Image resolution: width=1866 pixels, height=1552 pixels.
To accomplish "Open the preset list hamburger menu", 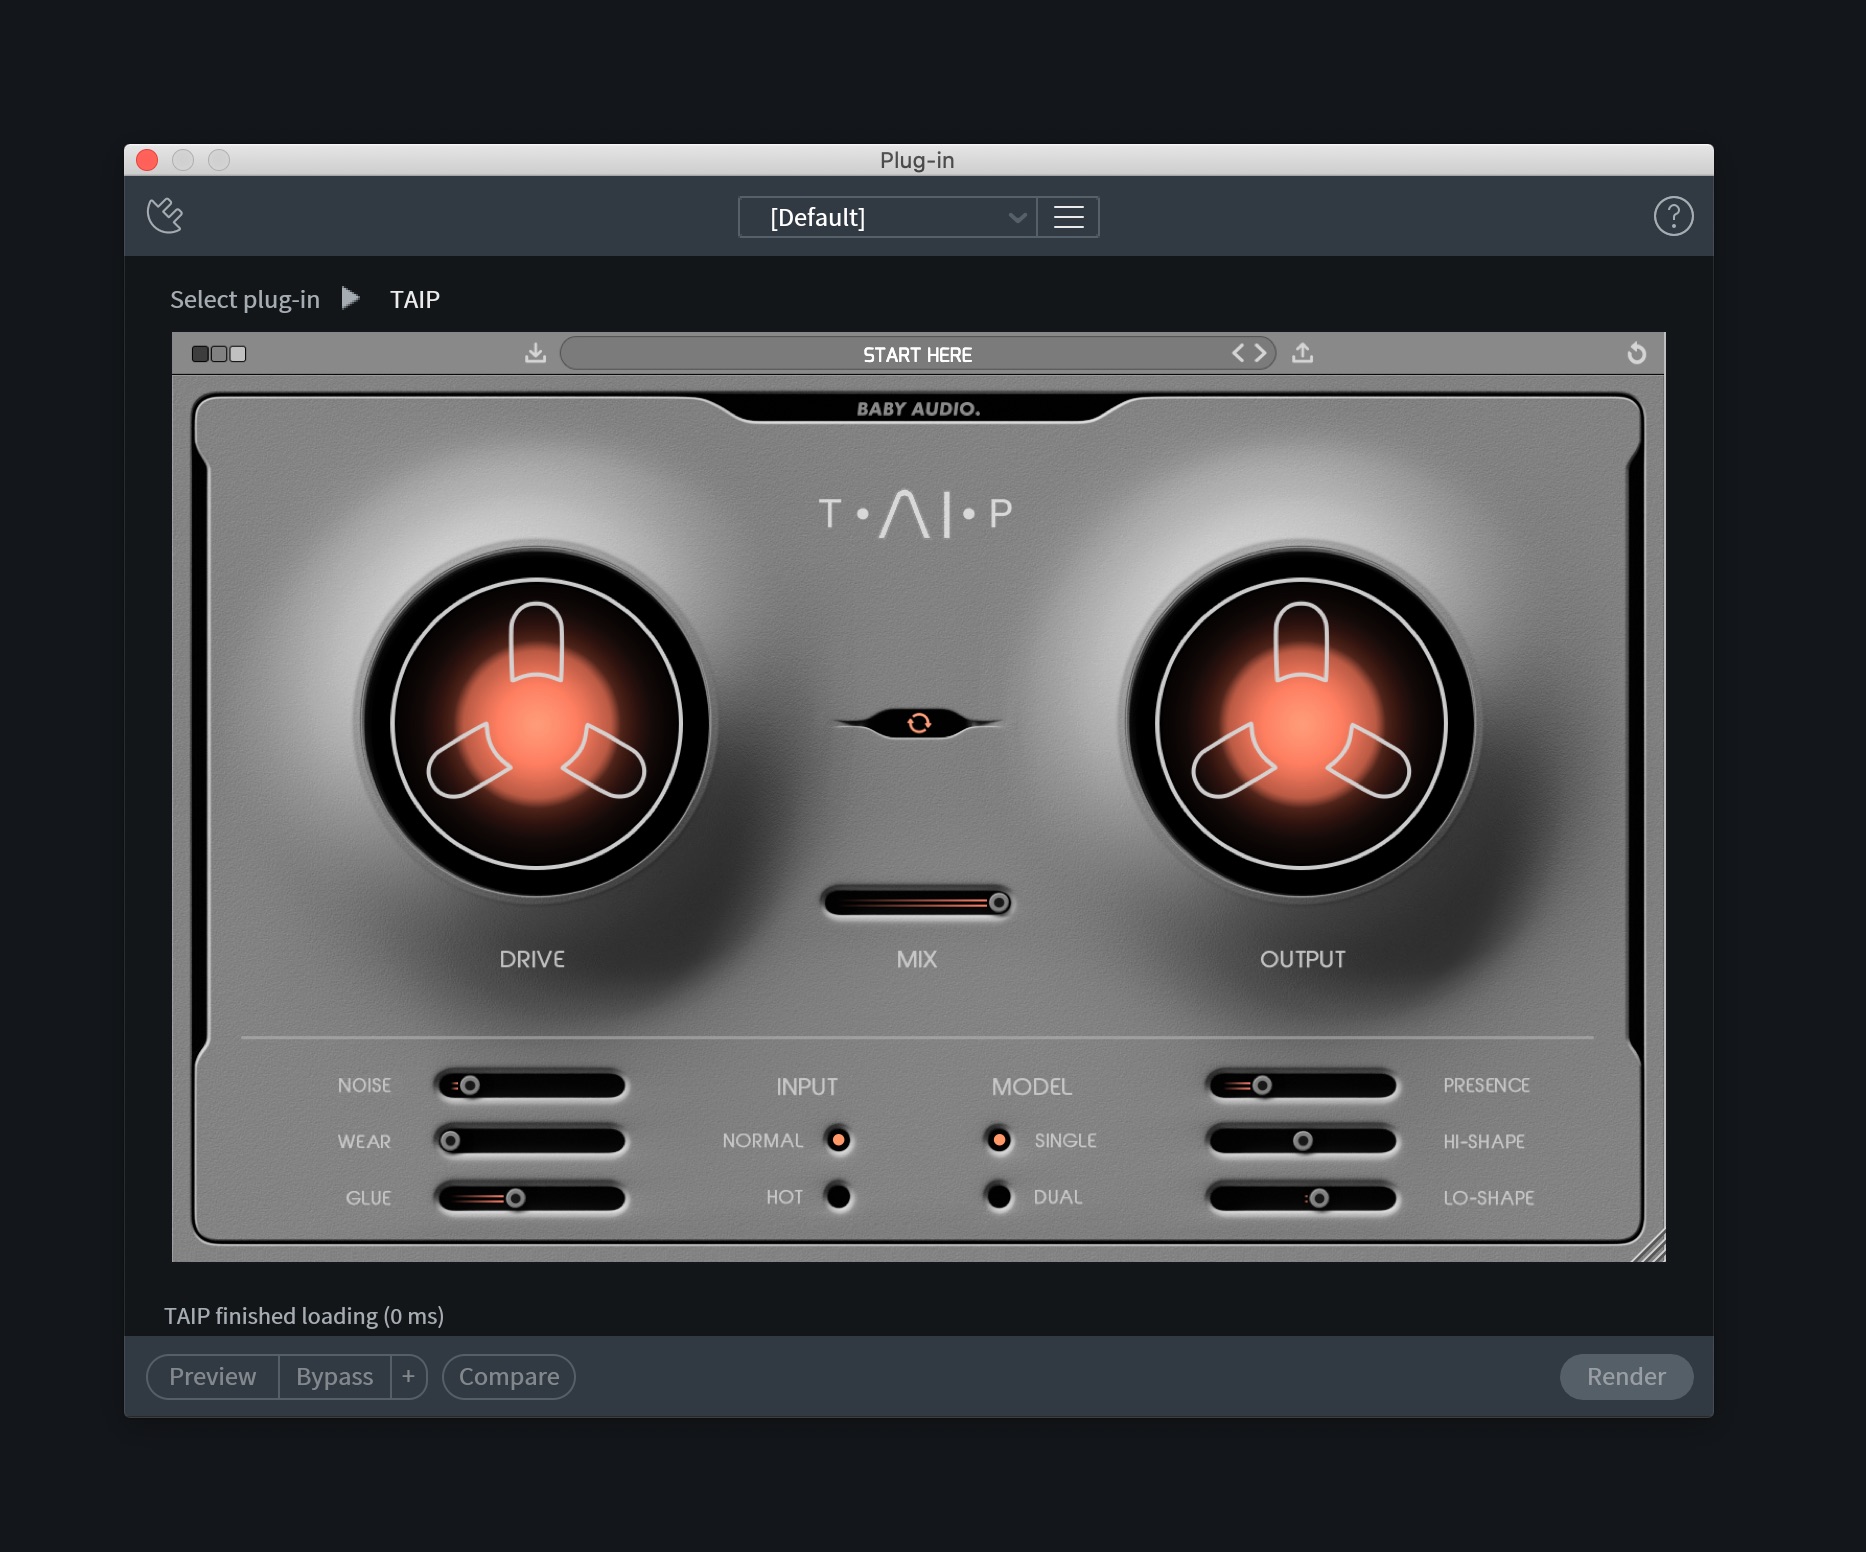I will (x=1068, y=217).
